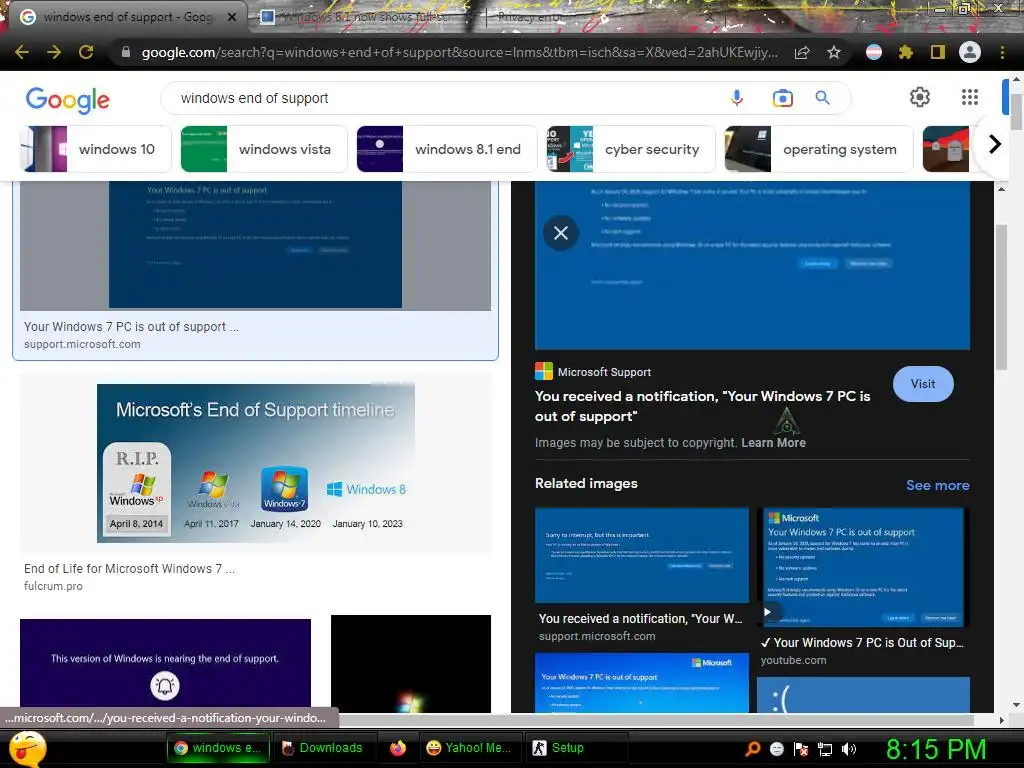Click the page vertical scrollbar thumb
Image resolution: width=1024 pixels, height=768 pixels.
(1016, 111)
